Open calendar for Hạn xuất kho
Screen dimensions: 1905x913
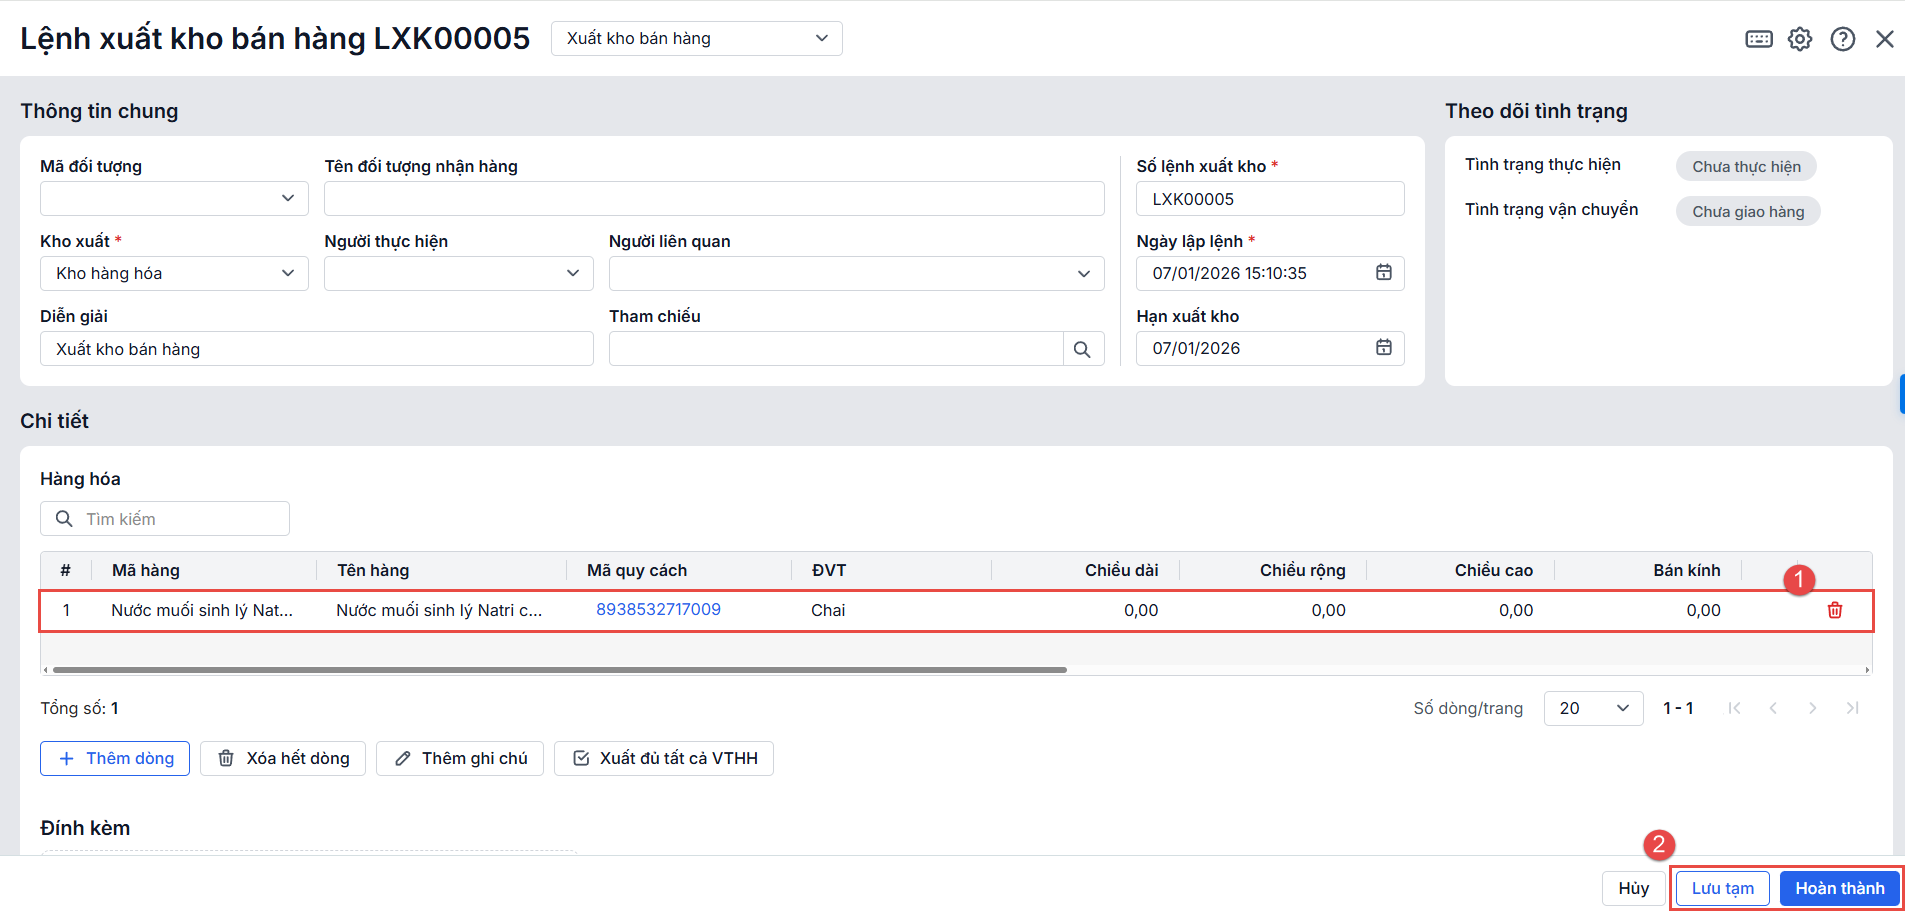tap(1383, 348)
